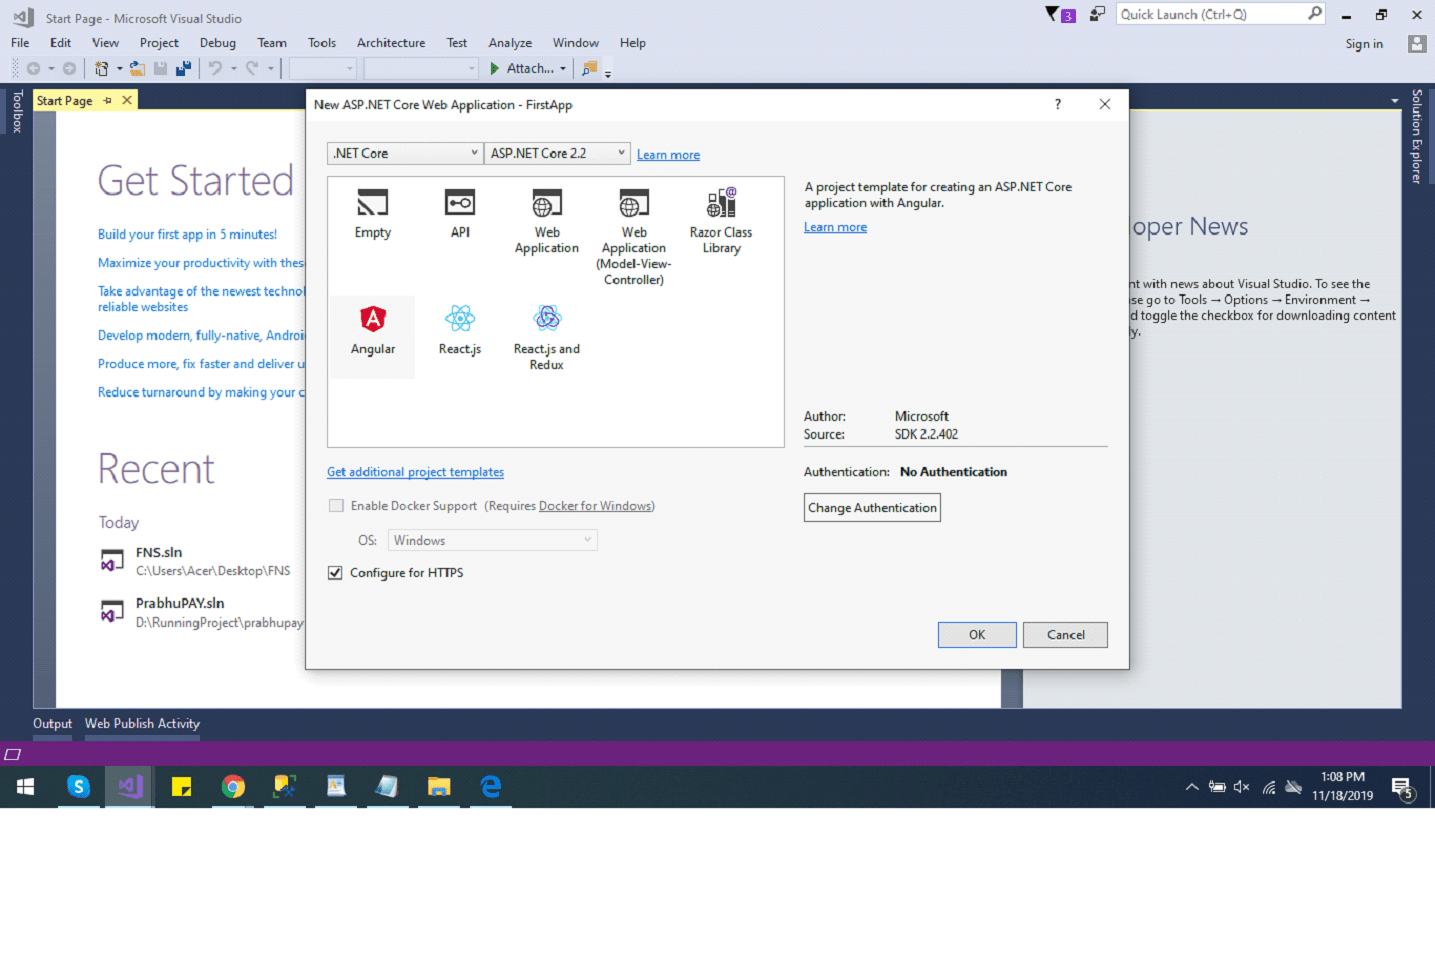Open the notifications flag icon
1435x955 pixels.
(1059, 14)
